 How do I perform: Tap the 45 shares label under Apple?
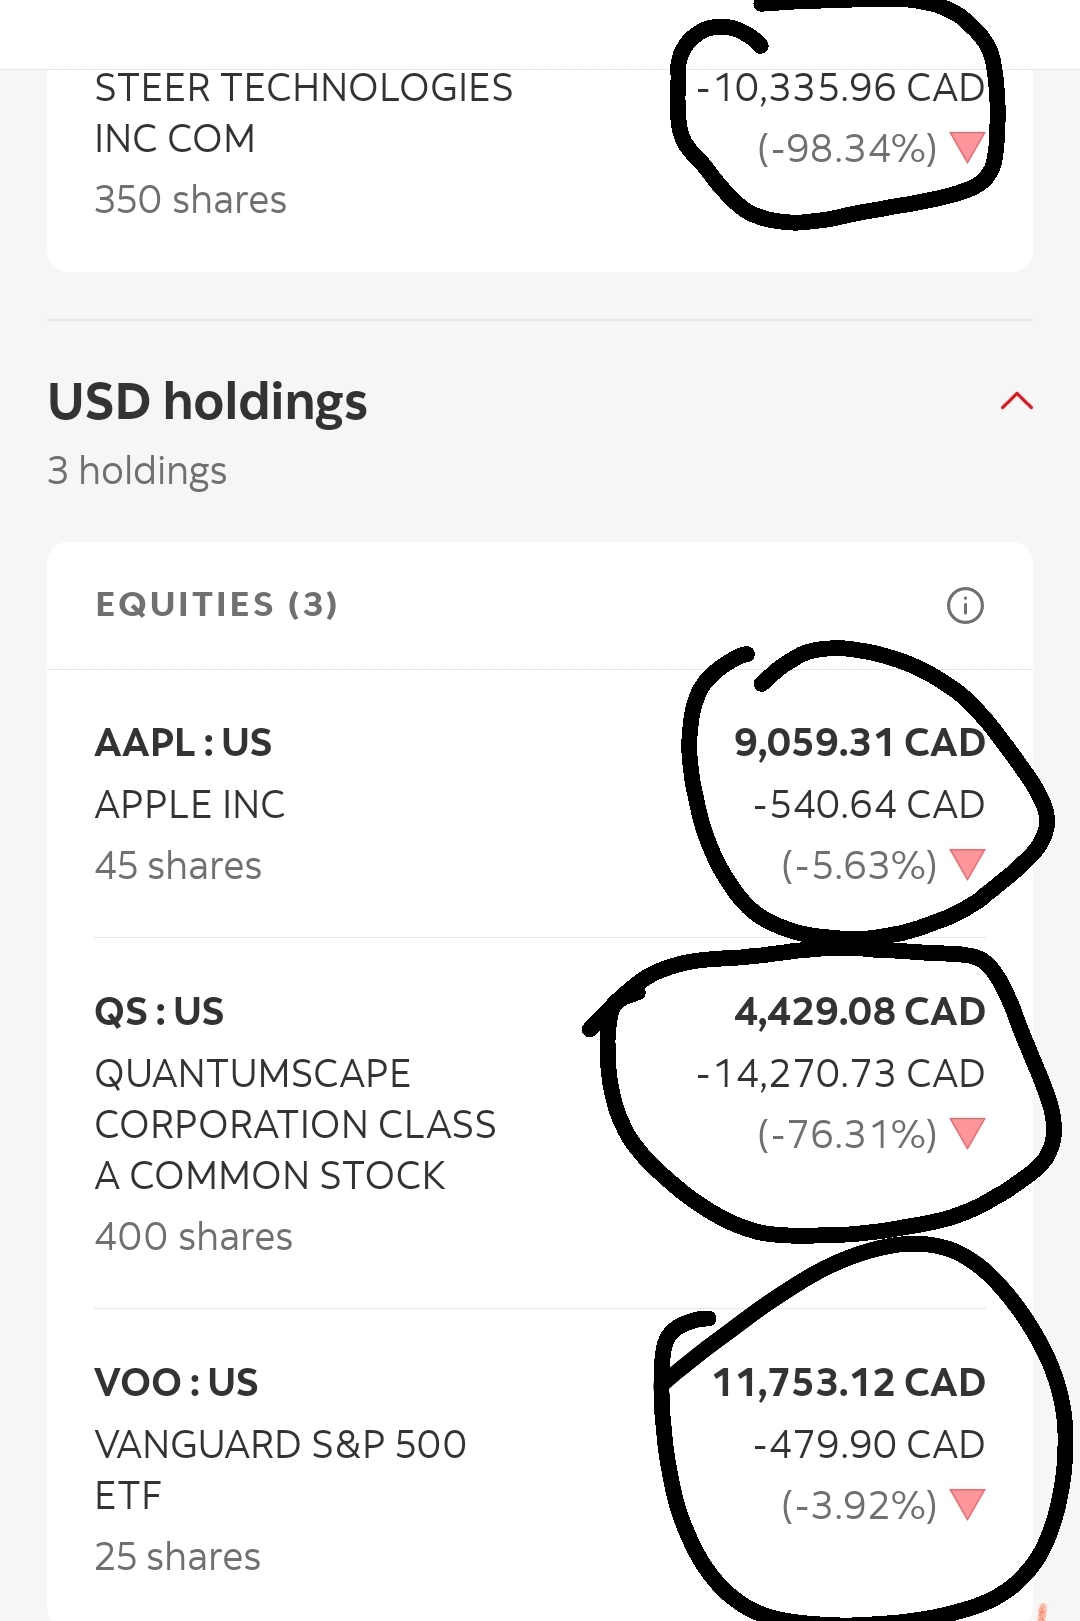[x=178, y=866]
